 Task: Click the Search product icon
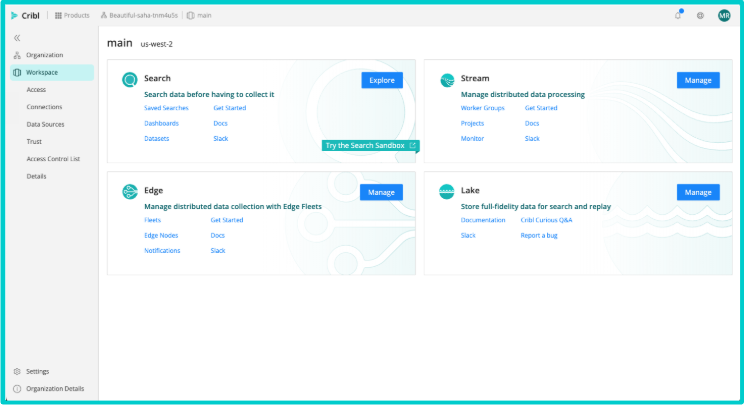(x=129, y=80)
